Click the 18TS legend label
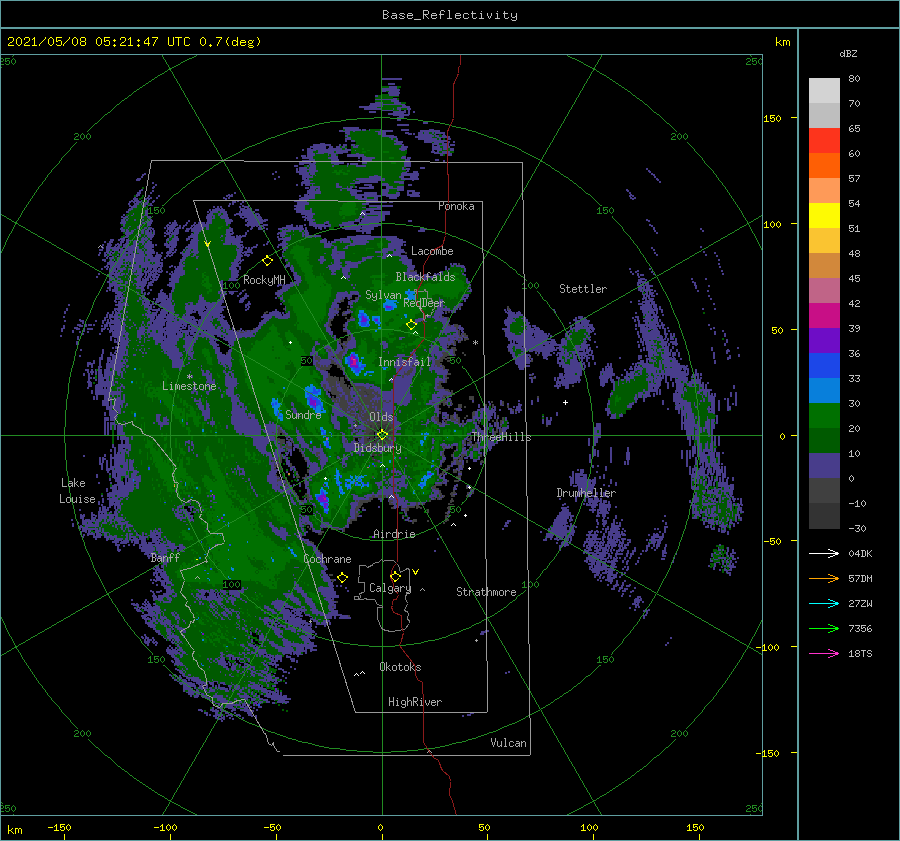This screenshot has height=841, width=900. tap(860, 653)
